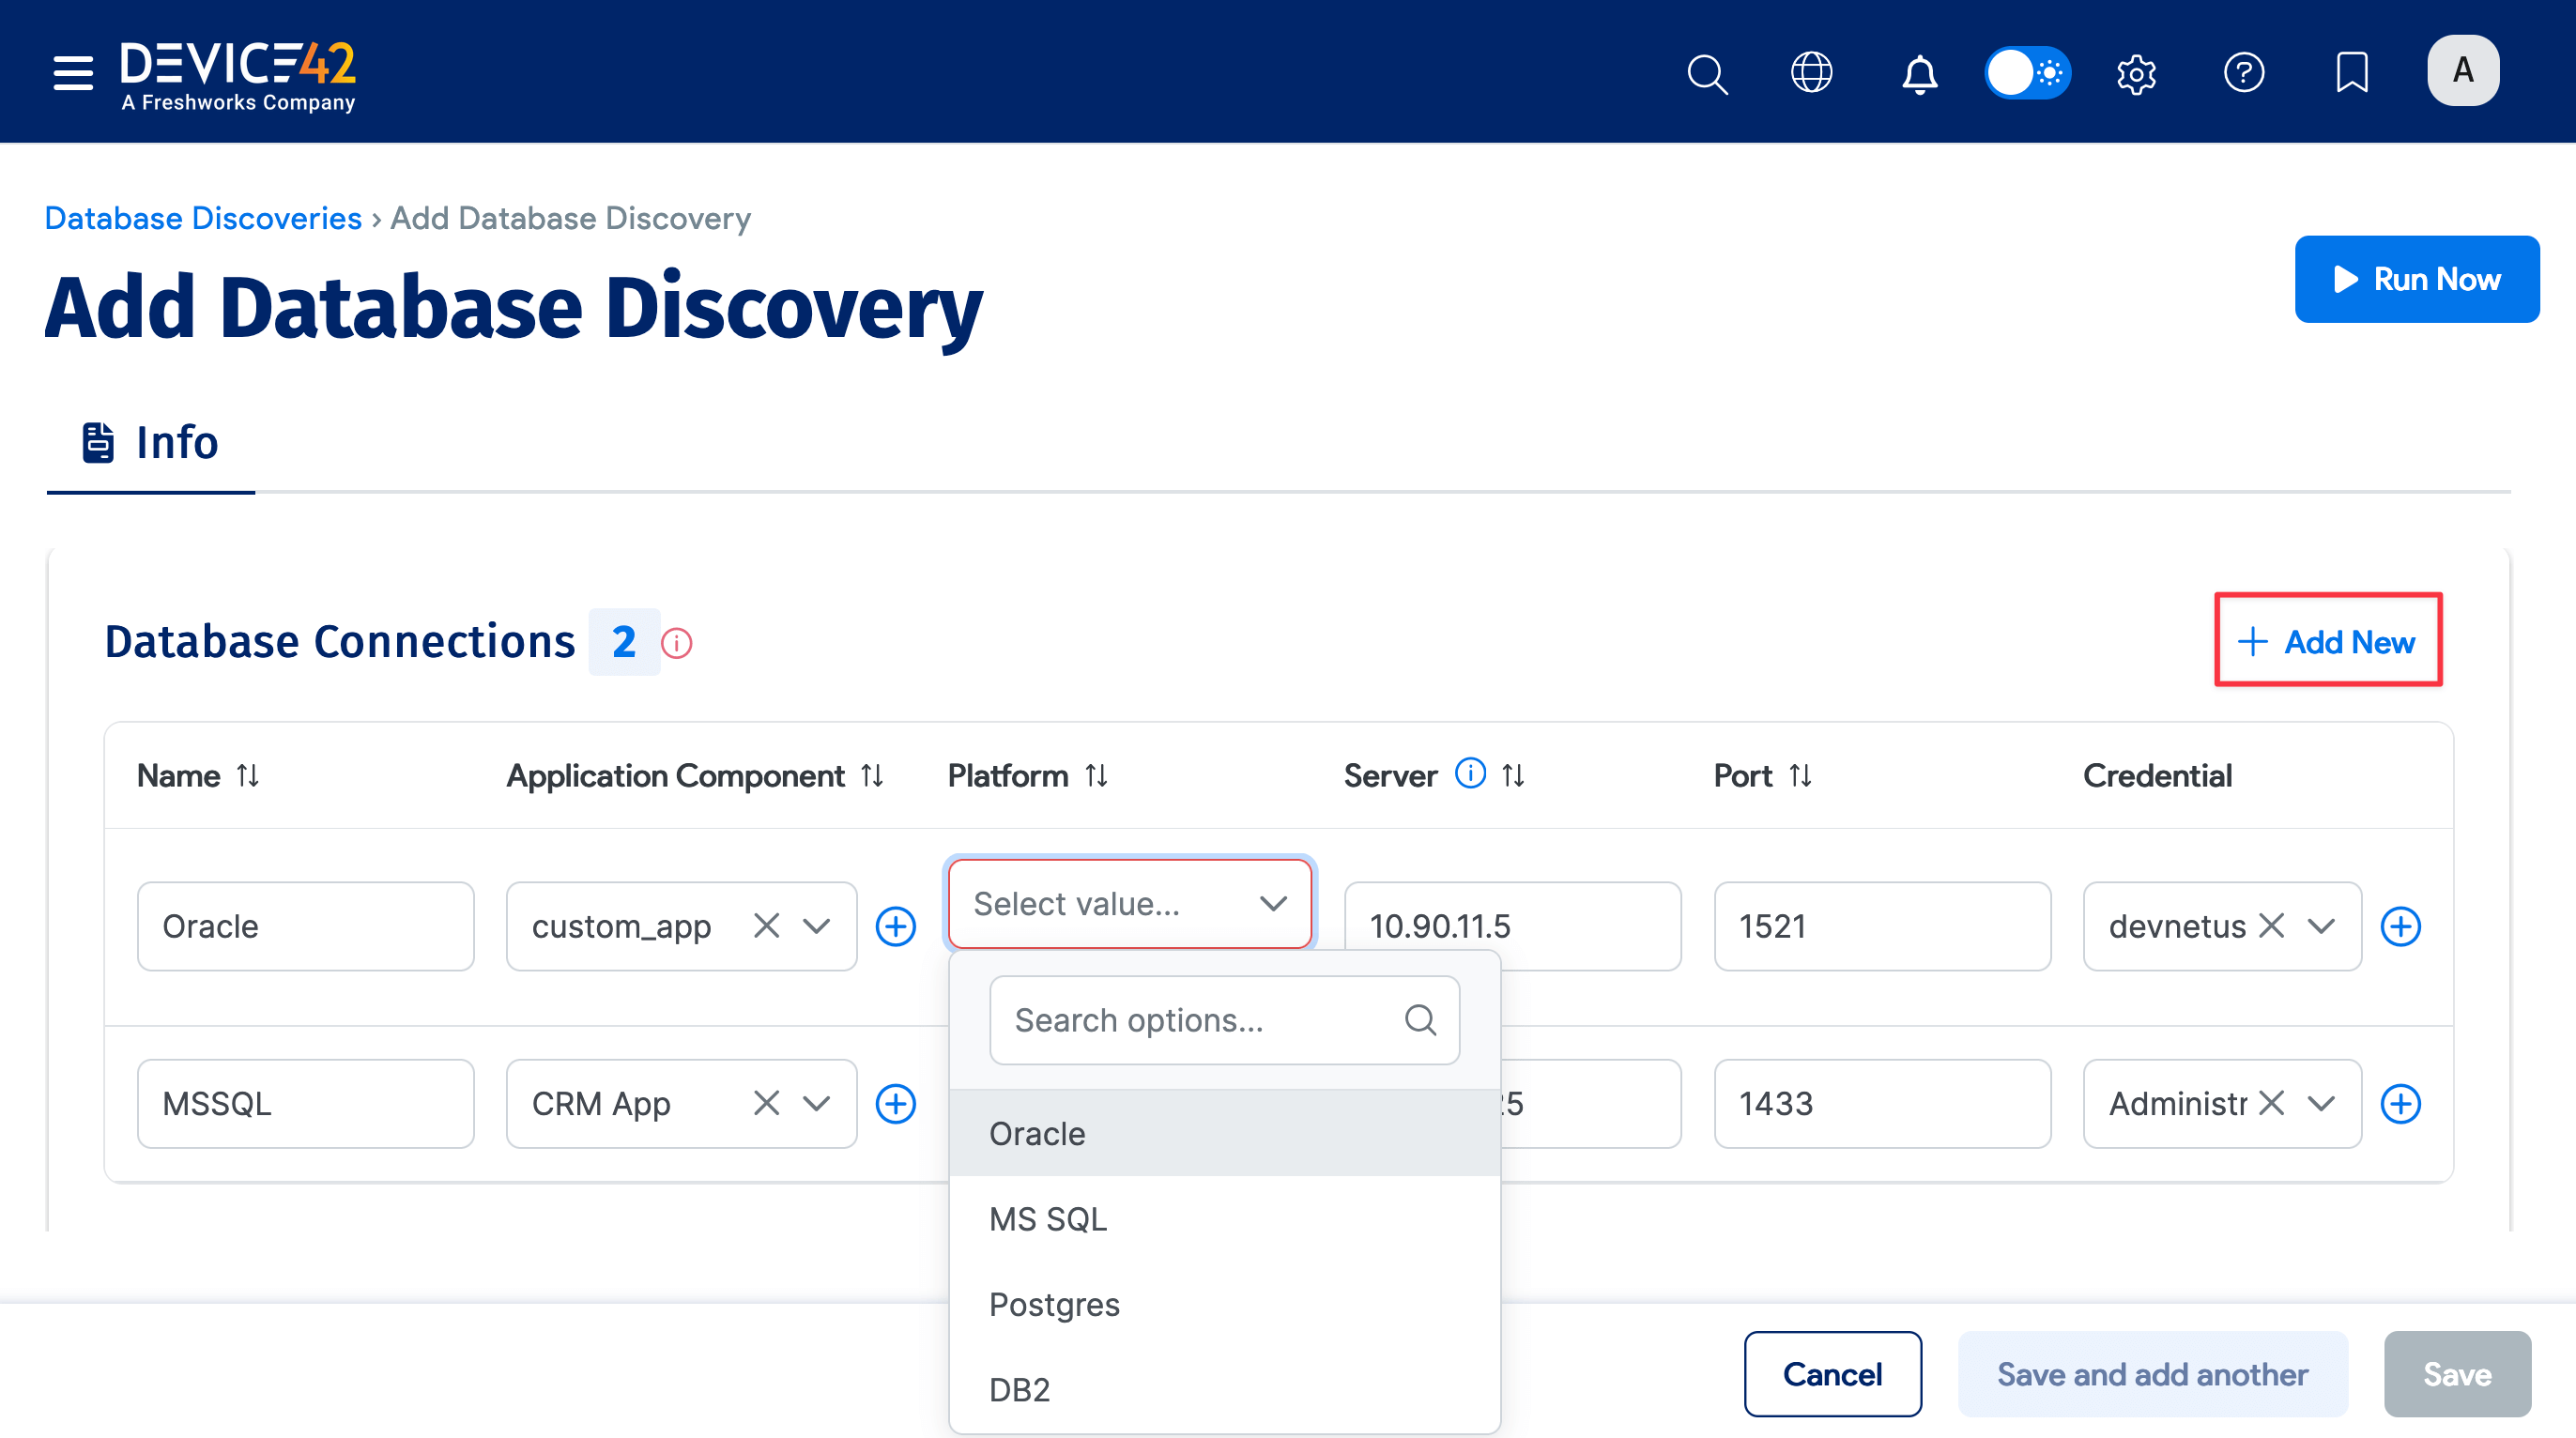Toggle the dark mode switch
This screenshot has height=1438, width=2576.
(2027, 72)
